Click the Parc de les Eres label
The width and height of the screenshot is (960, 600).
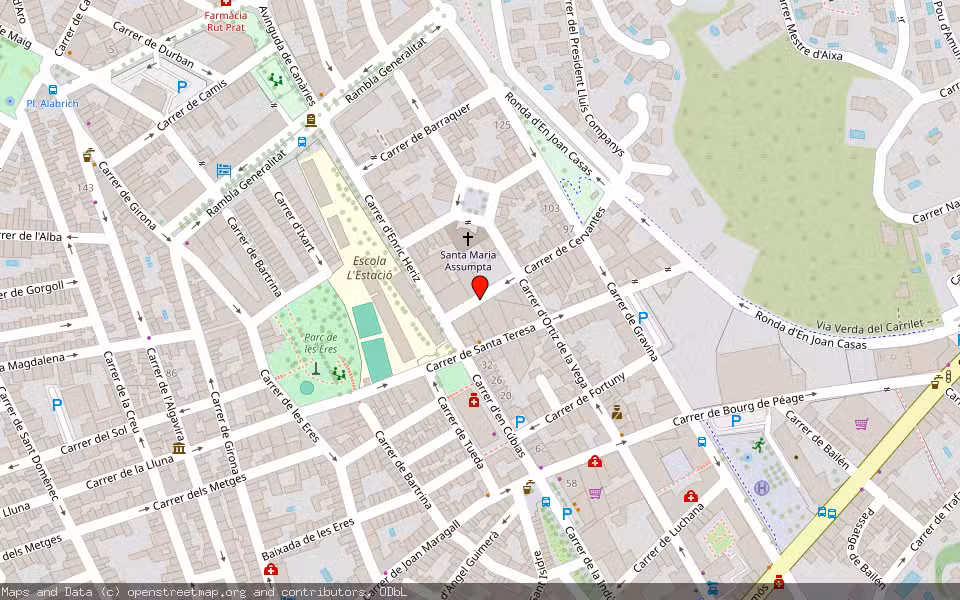click(x=321, y=343)
